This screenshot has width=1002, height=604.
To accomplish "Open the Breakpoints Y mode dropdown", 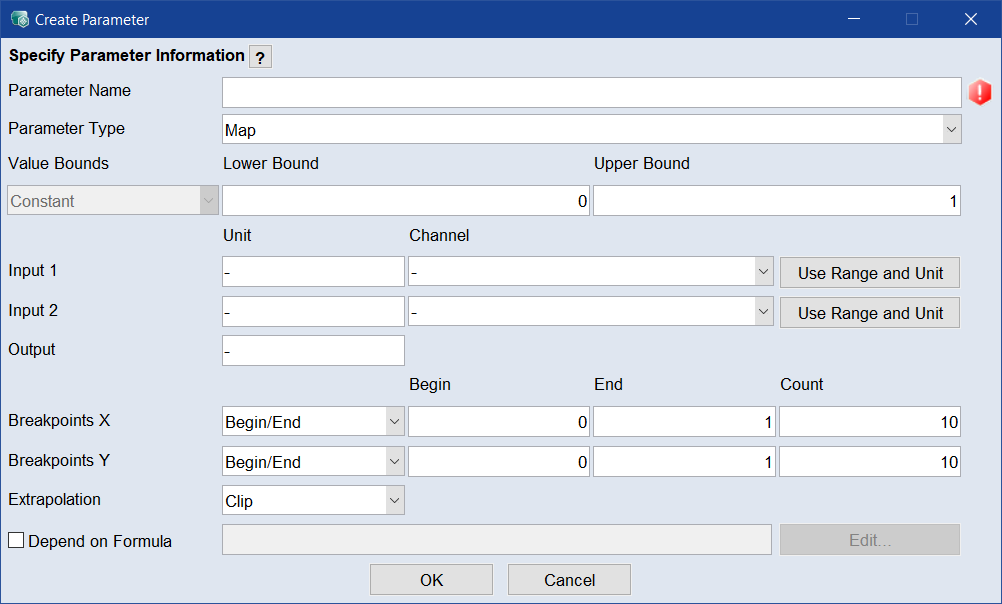I will tap(313, 462).
